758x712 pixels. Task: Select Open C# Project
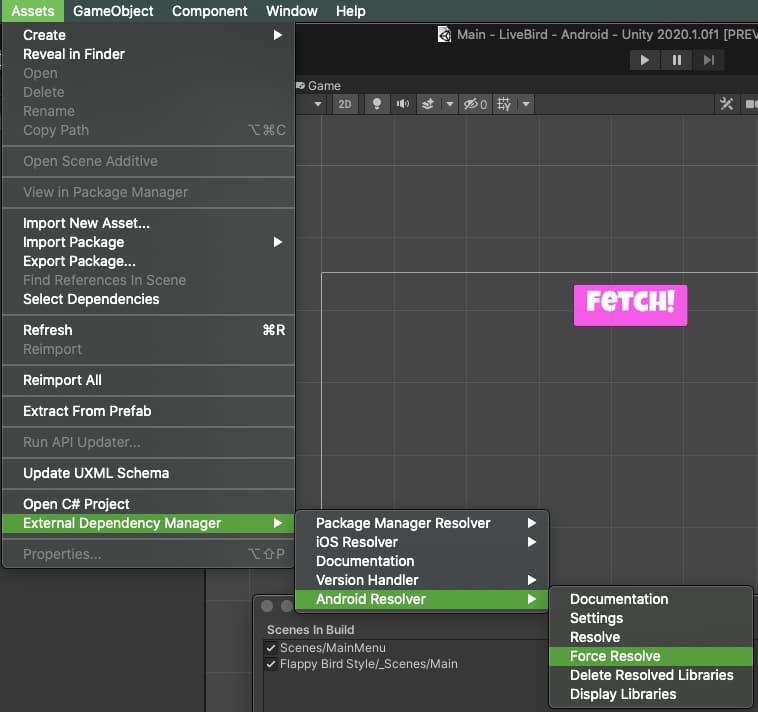(148, 504)
